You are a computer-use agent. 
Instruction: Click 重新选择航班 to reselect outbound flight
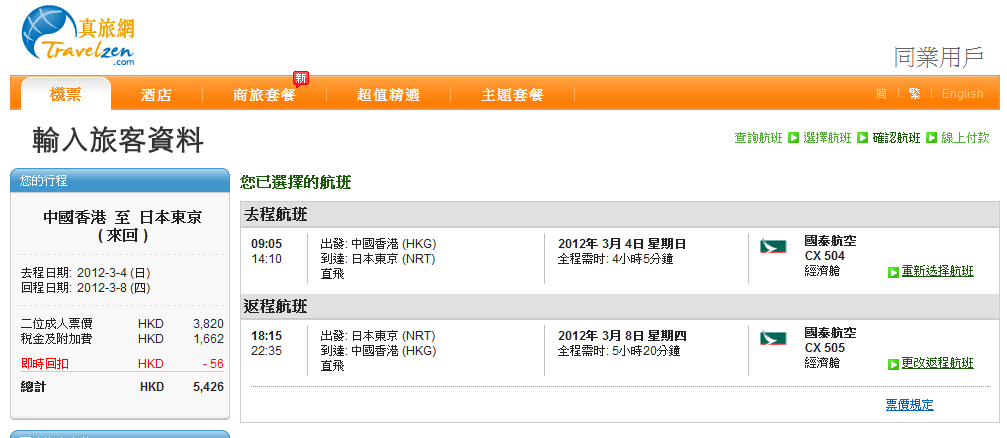937,271
